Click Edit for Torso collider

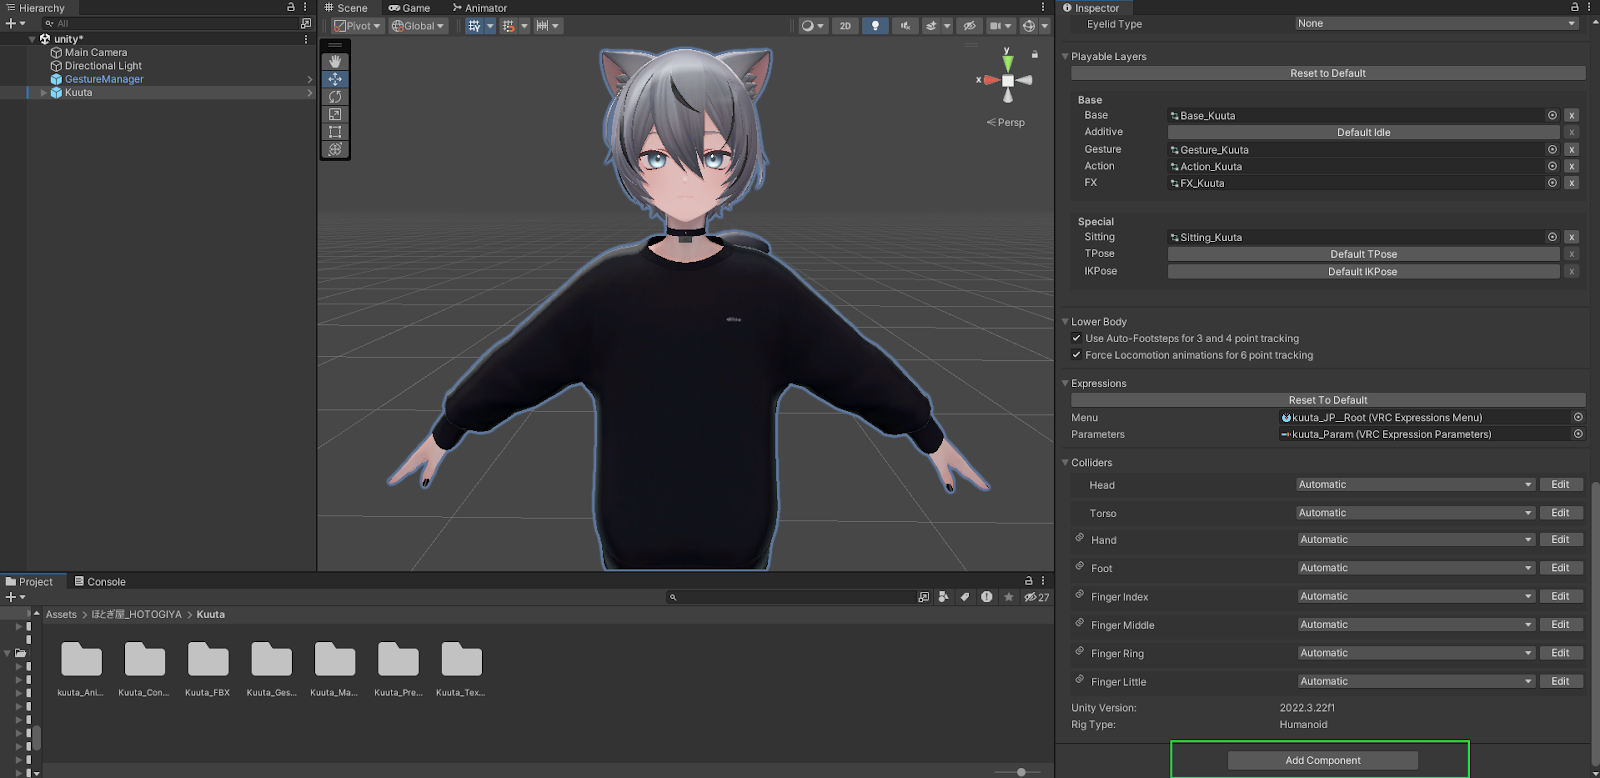[1560, 513]
